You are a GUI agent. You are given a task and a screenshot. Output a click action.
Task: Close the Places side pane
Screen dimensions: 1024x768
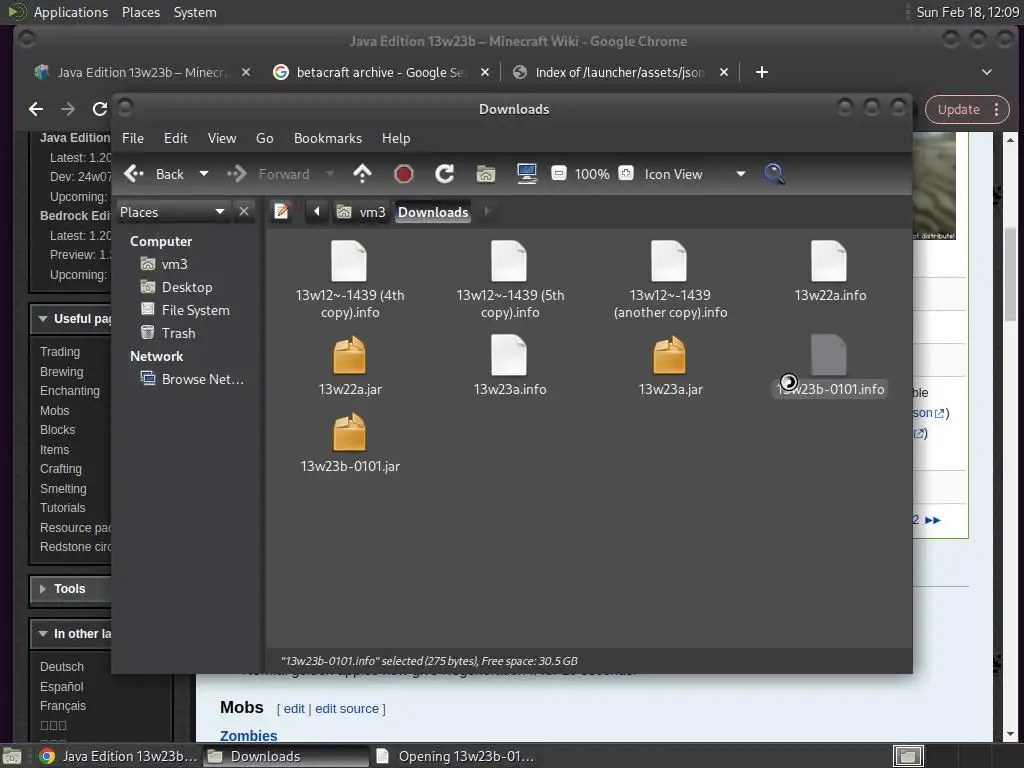tap(244, 212)
